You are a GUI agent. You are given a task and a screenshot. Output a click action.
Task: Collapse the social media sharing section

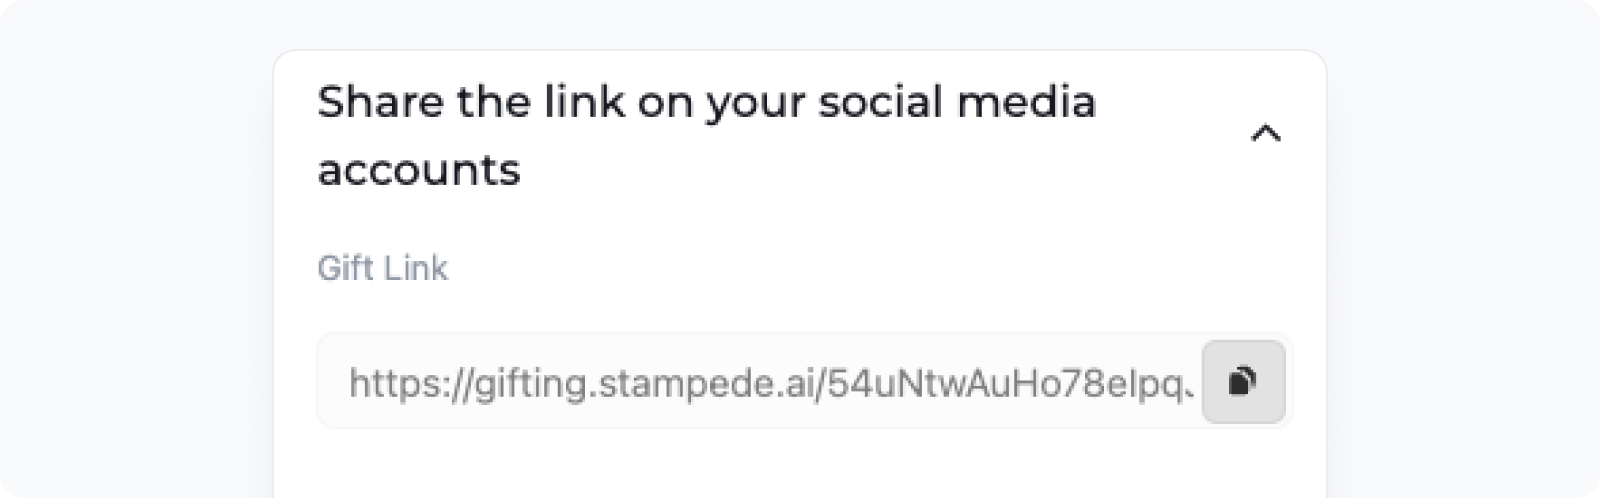click(x=1266, y=133)
